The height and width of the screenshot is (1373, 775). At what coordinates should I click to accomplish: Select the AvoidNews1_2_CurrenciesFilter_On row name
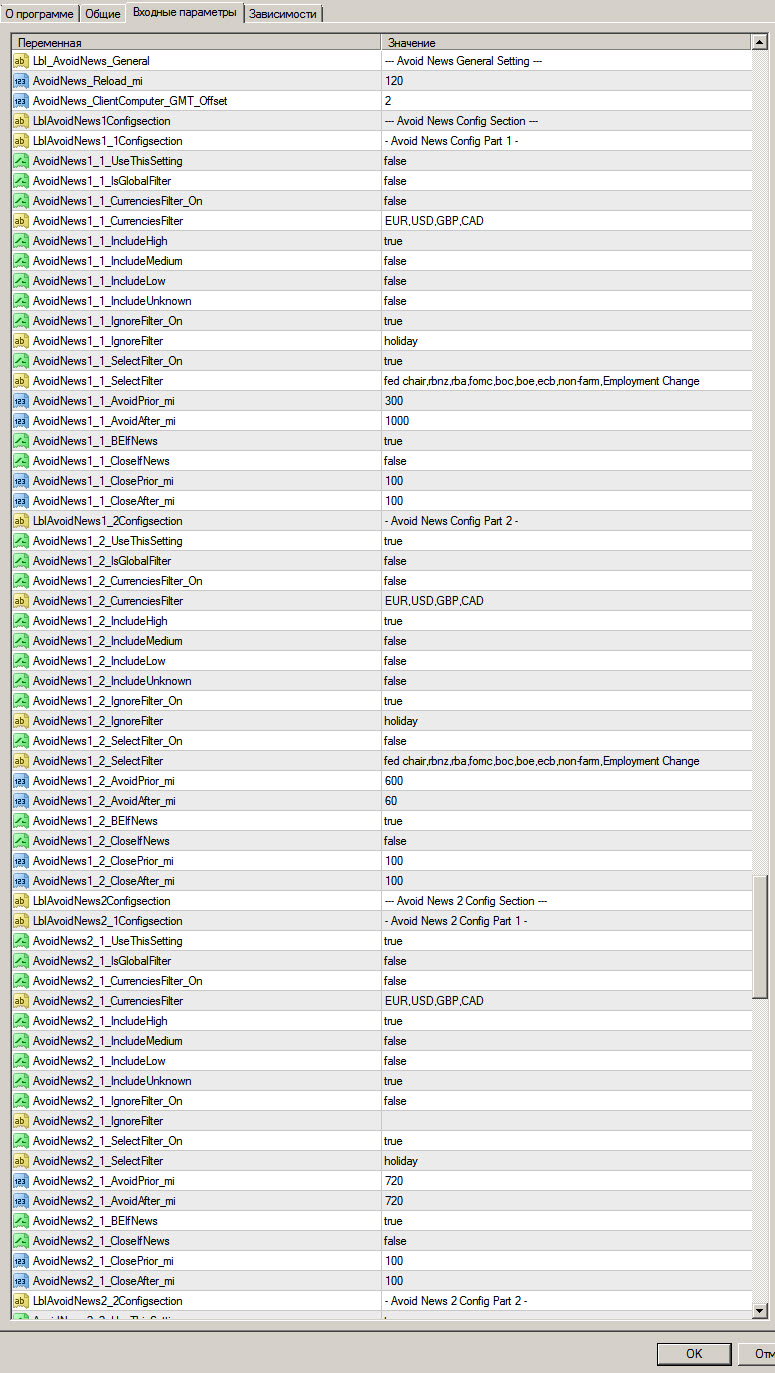click(x=118, y=581)
